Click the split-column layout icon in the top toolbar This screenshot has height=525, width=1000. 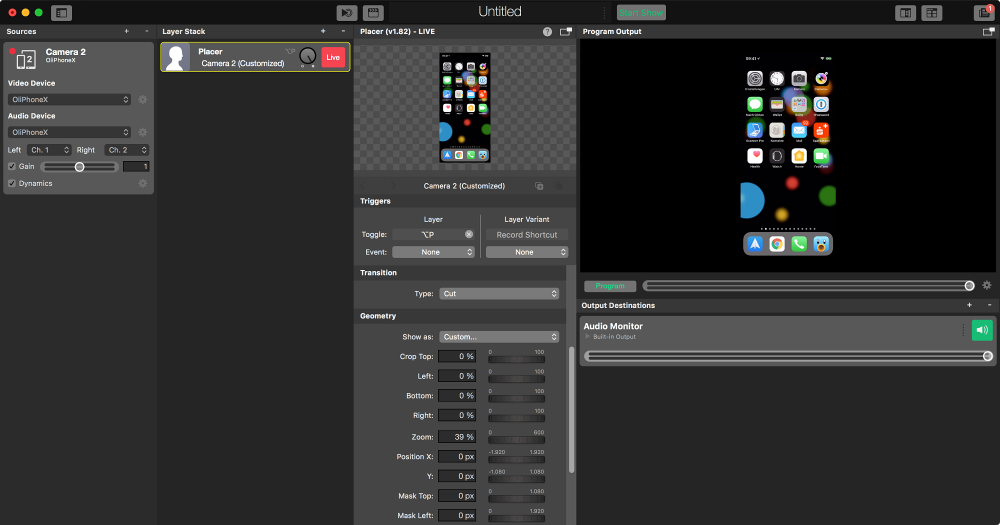[x=905, y=13]
